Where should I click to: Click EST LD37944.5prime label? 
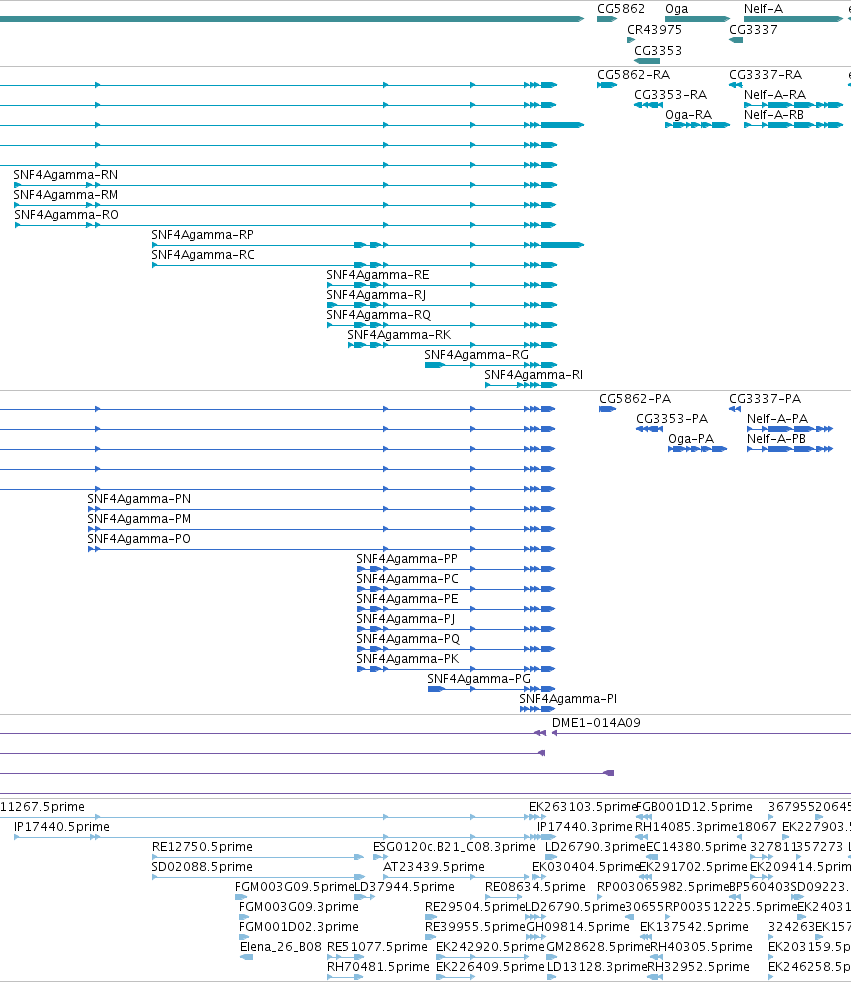tap(405, 887)
